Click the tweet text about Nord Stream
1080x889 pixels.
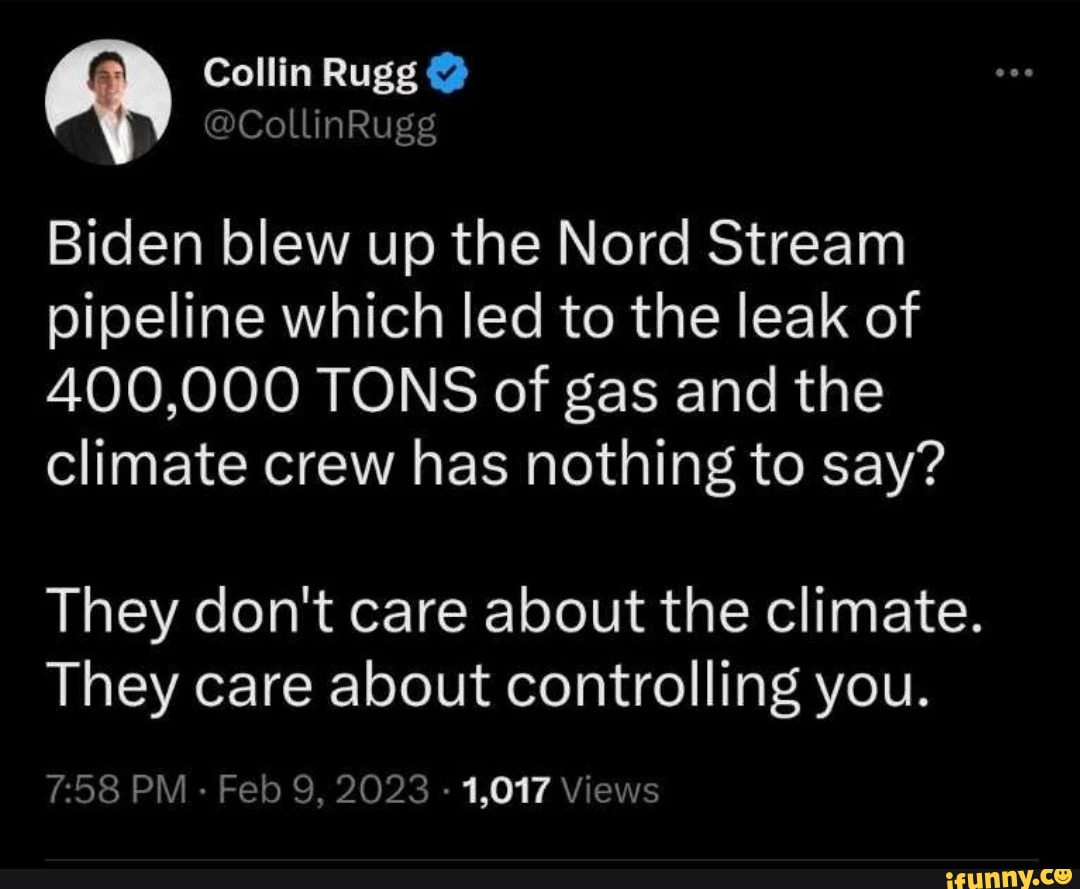pyautogui.click(x=494, y=357)
